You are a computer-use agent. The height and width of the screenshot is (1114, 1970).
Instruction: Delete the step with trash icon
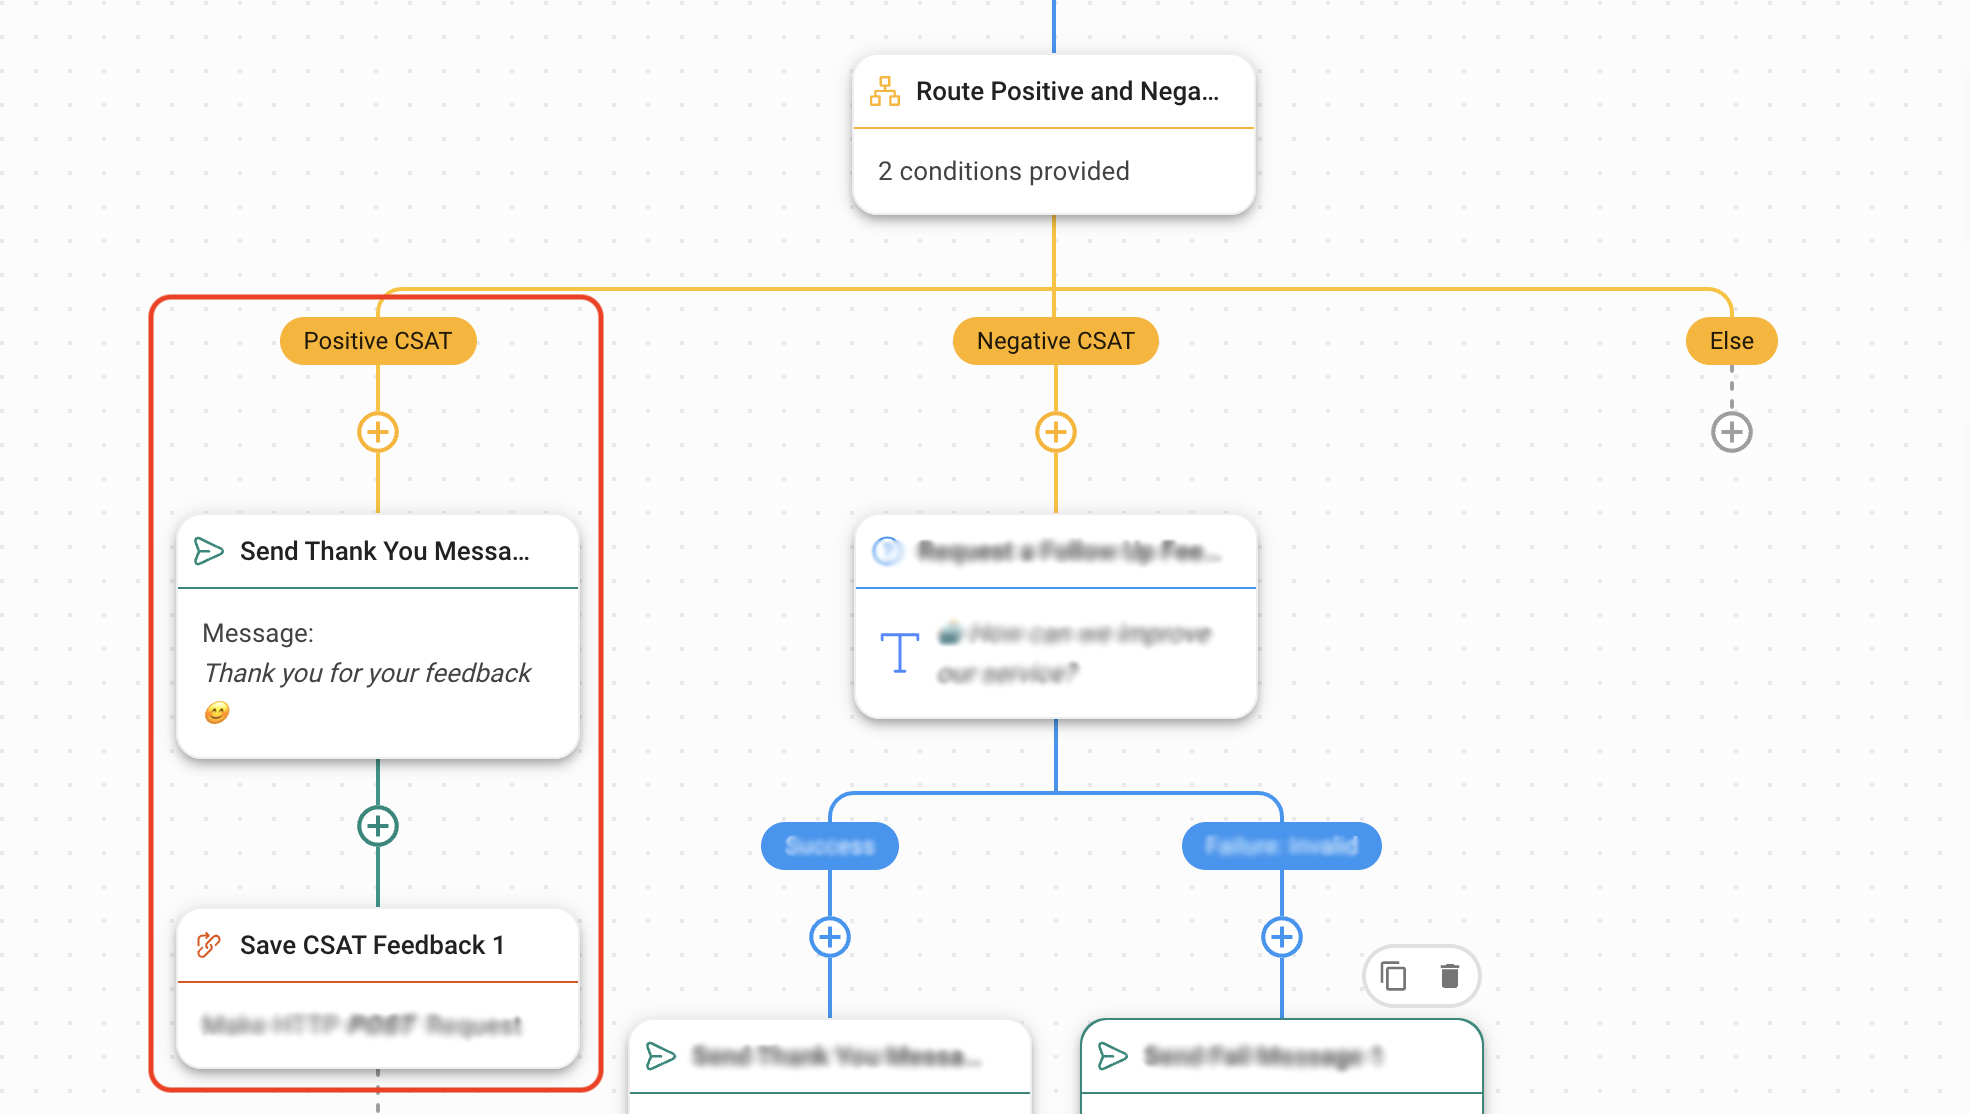coord(1450,976)
